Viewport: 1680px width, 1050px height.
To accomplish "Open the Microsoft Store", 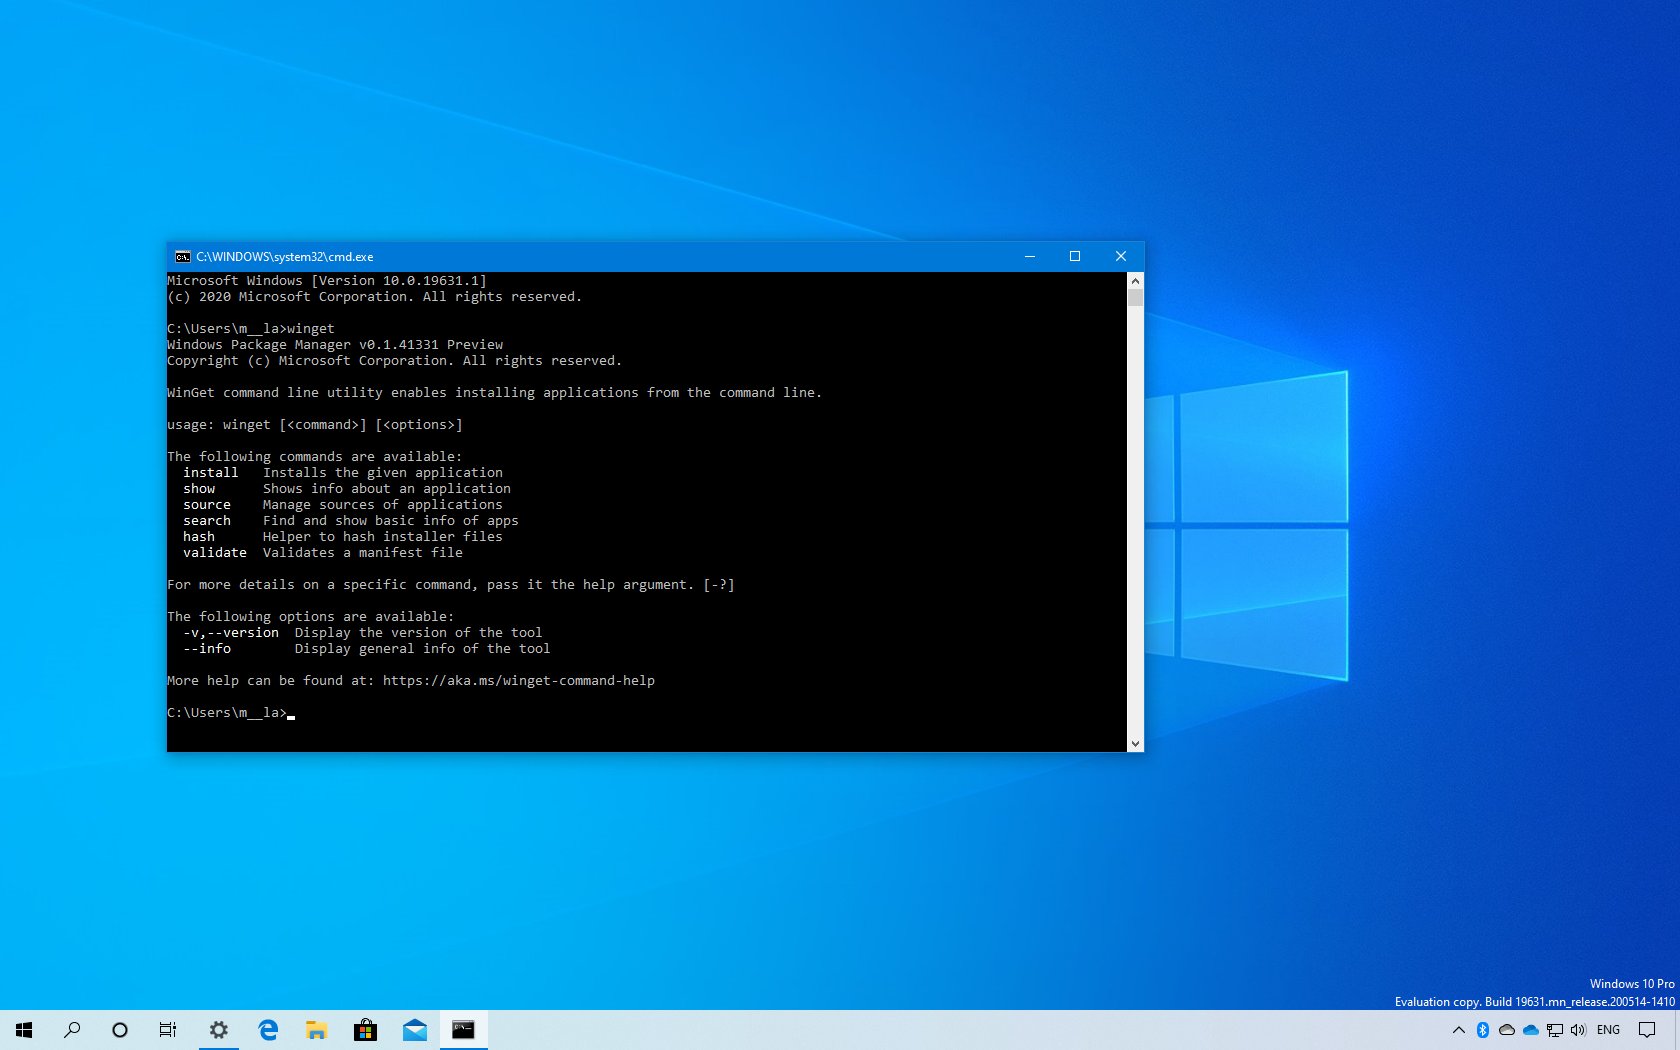I will click(365, 1030).
